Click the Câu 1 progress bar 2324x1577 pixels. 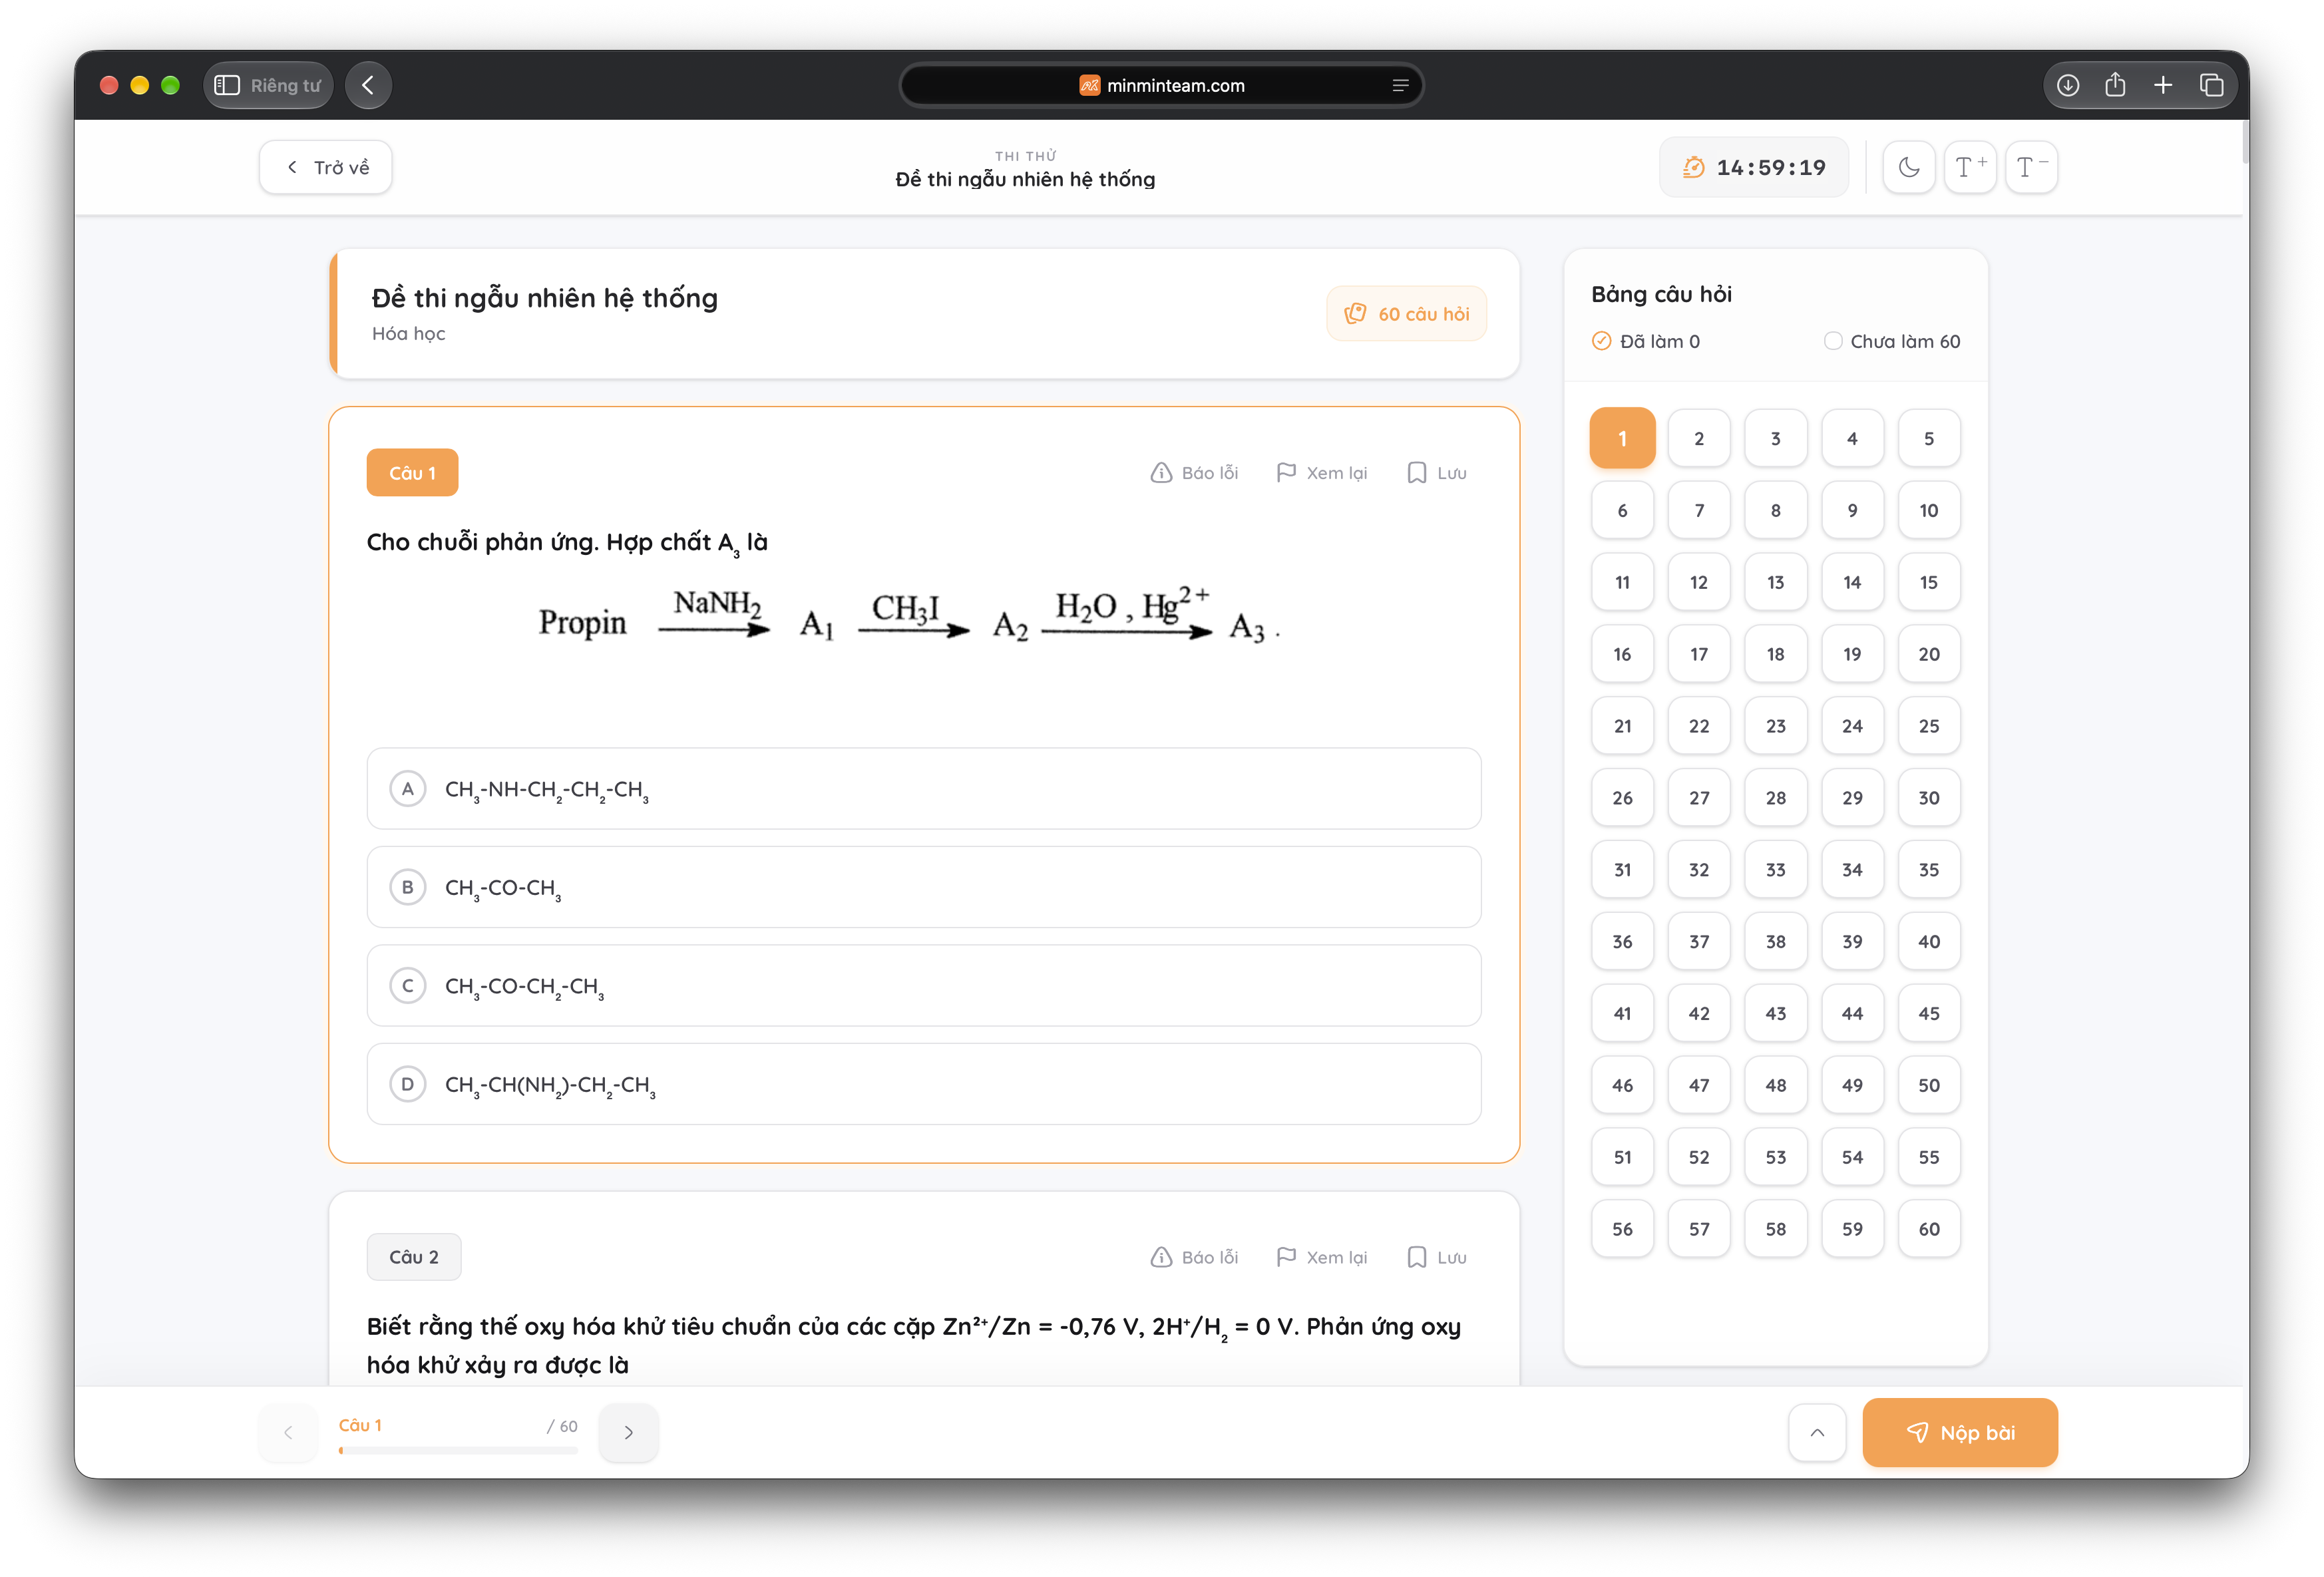[x=458, y=1450]
